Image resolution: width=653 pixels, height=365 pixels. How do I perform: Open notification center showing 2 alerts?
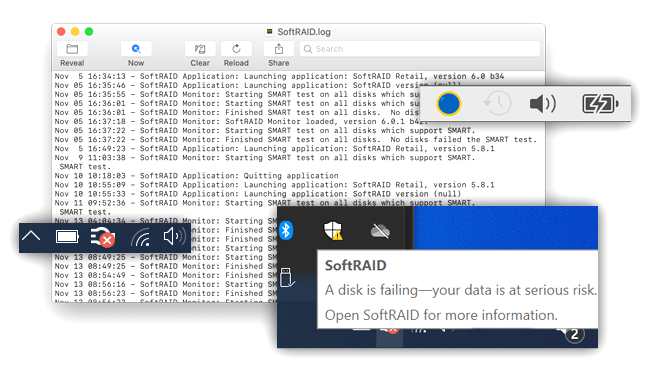[574, 334]
